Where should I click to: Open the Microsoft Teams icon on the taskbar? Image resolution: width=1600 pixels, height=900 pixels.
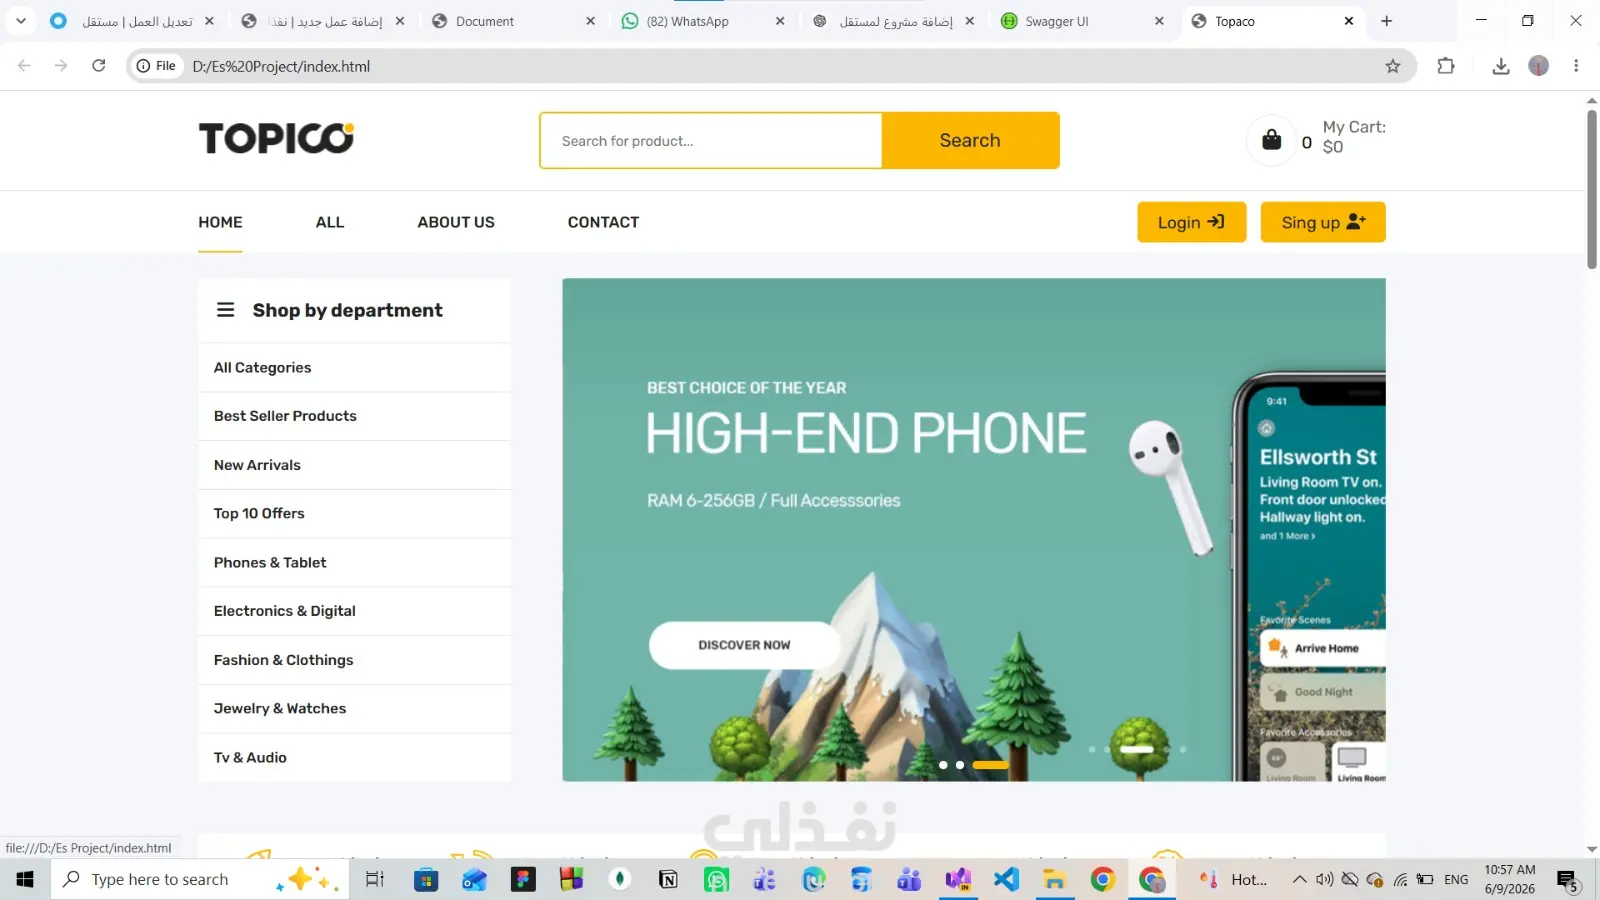click(909, 879)
